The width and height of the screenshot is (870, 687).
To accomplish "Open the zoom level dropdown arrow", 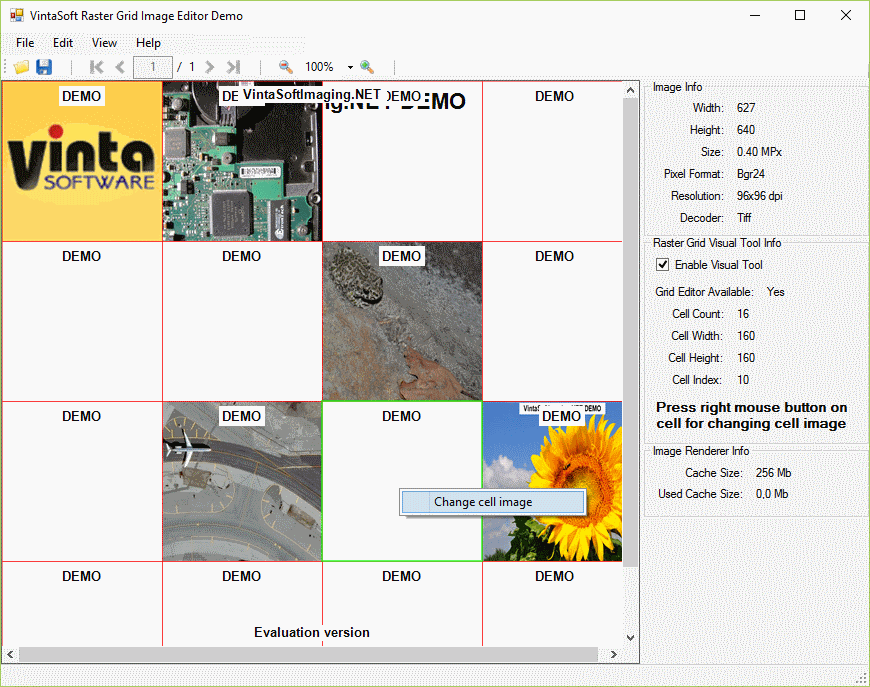I will 350,67.
